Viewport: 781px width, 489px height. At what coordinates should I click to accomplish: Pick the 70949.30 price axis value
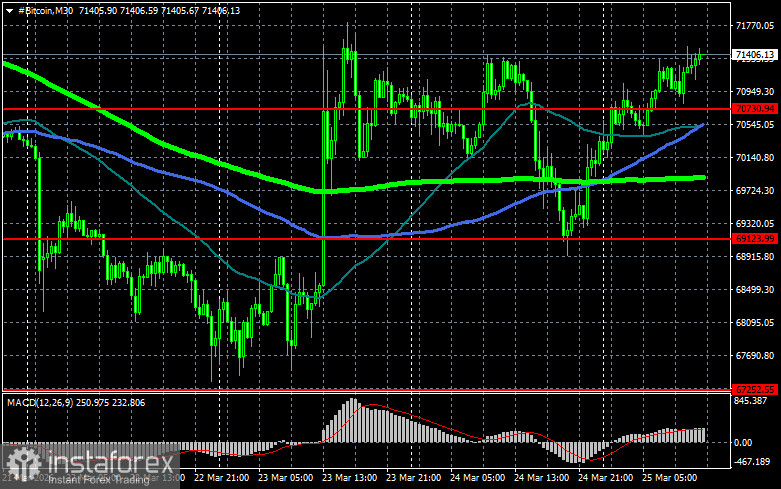(755, 92)
